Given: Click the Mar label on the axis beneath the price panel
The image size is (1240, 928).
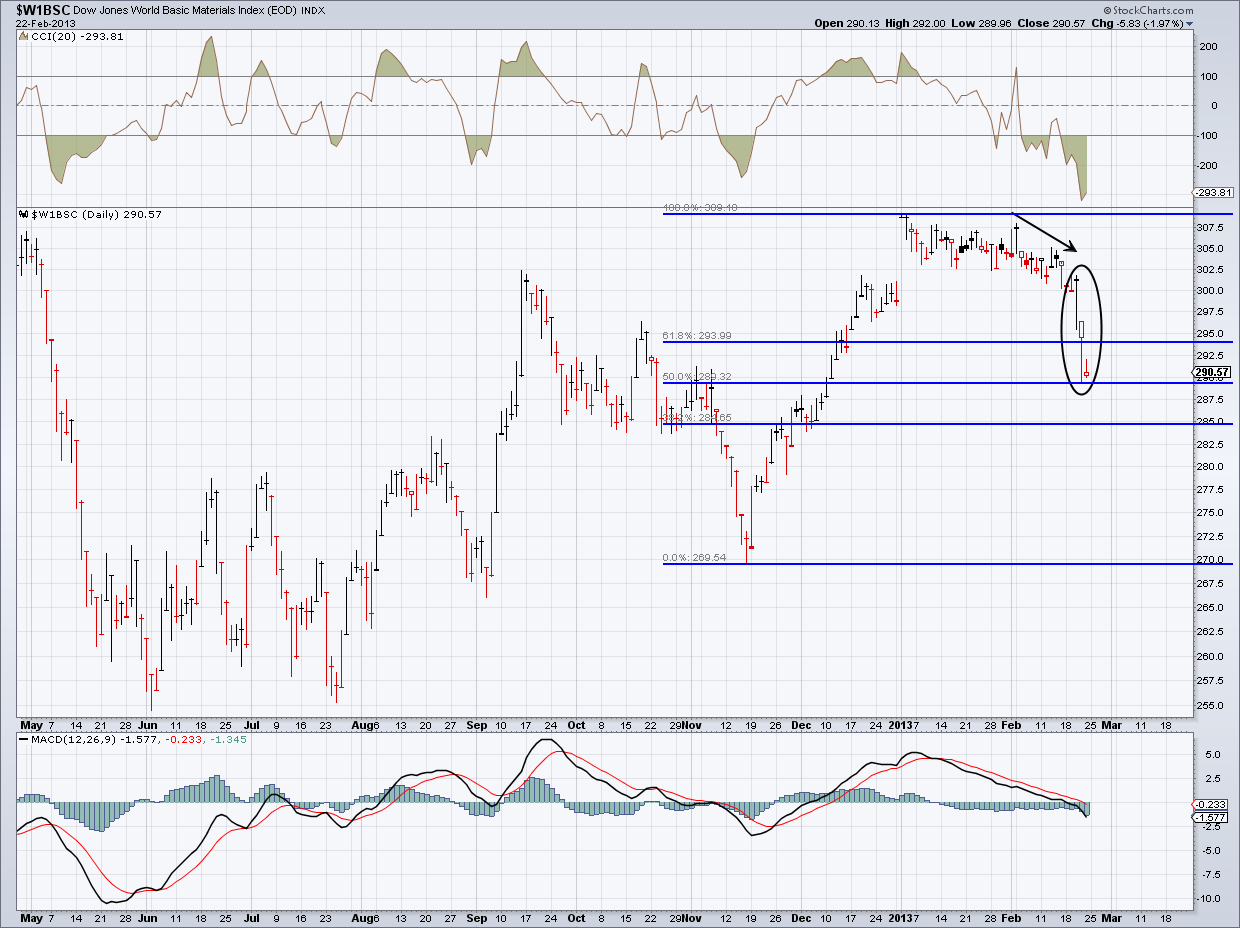Looking at the screenshot, I should coord(1111,724).
